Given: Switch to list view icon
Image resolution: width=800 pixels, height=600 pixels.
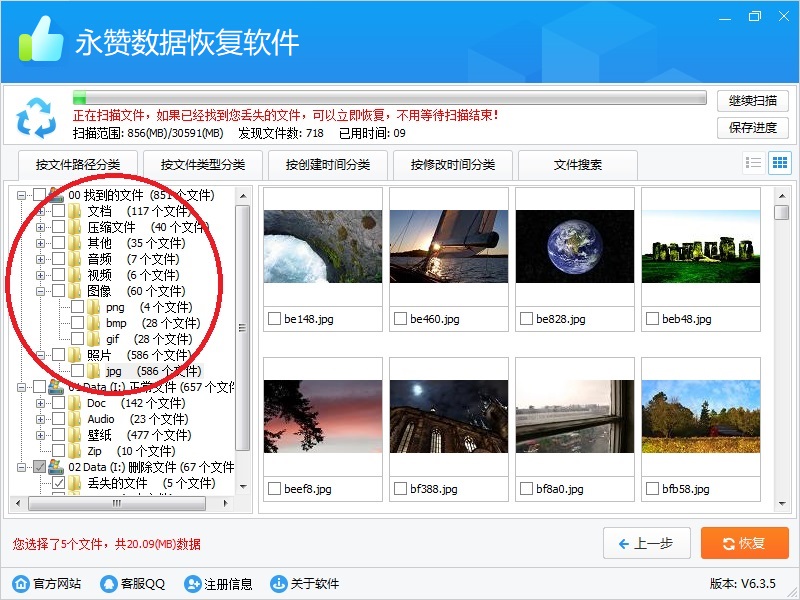Looking at the screenshot, I should (x=754, y=163).
